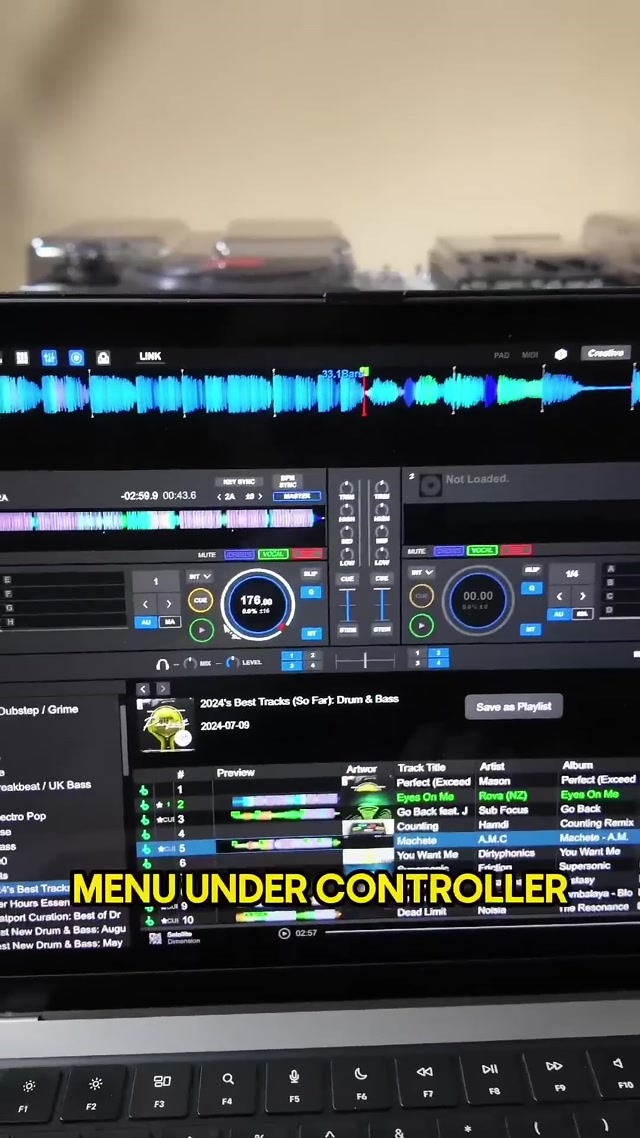Image resolution: width=640 pixels, height=1138 pixels.
Task: Click the play icon in preview player
Action: coord(284,933)
